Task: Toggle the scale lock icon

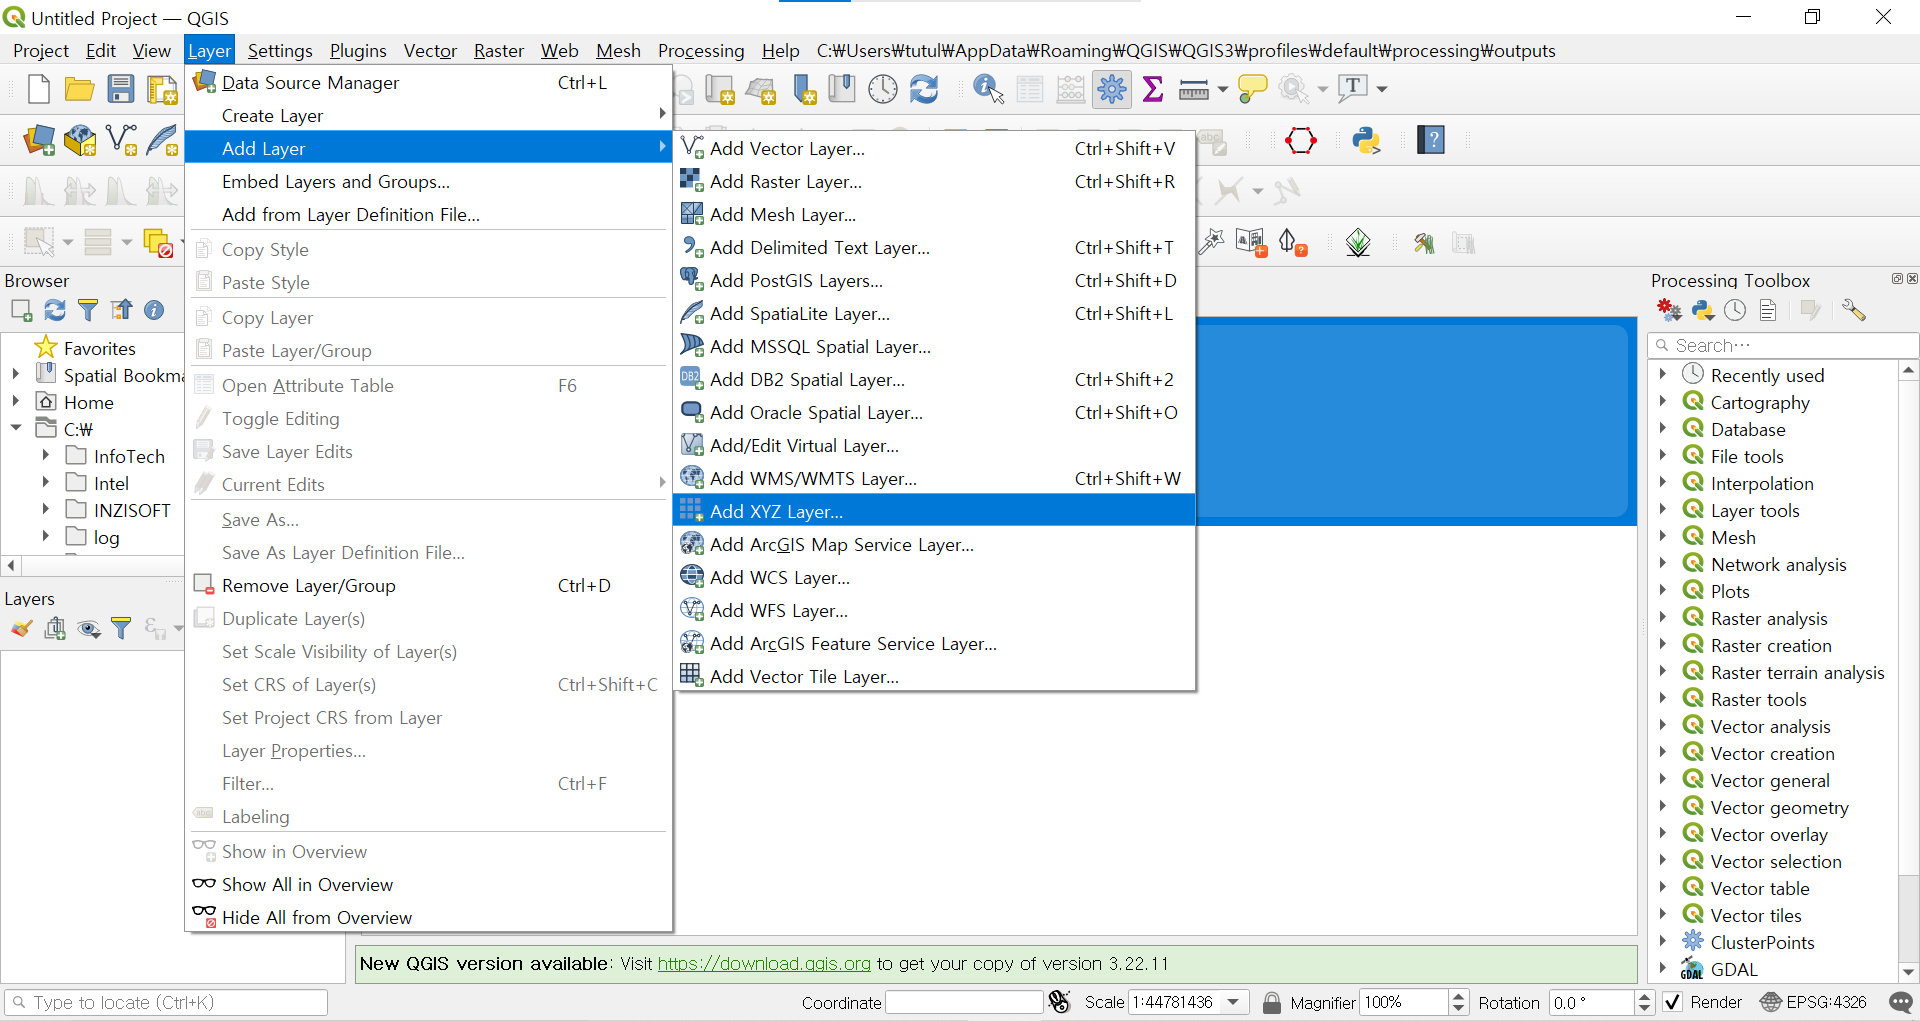Action: click(1271, 1002)
